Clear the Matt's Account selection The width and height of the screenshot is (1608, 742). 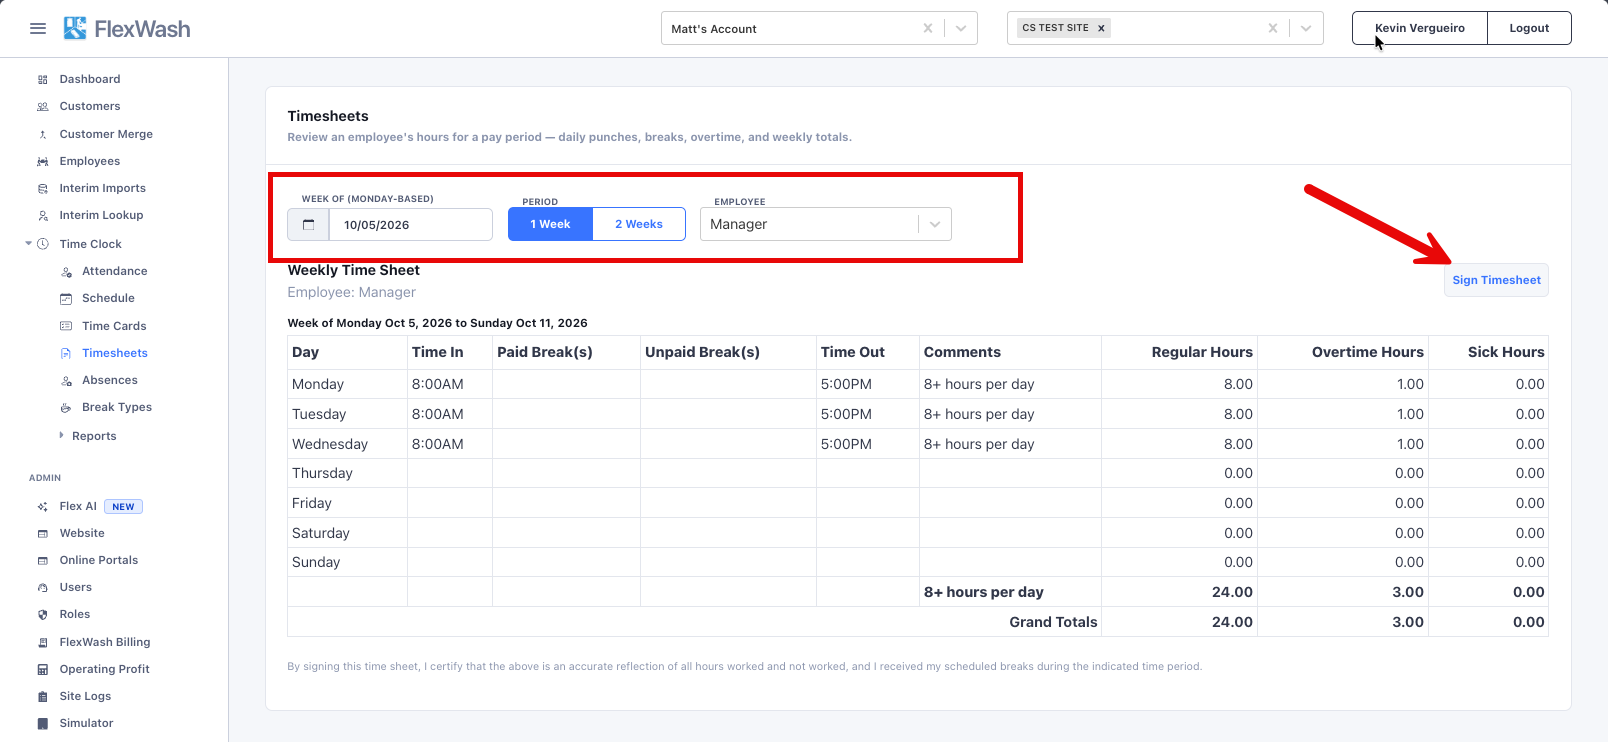click(928, 28)
